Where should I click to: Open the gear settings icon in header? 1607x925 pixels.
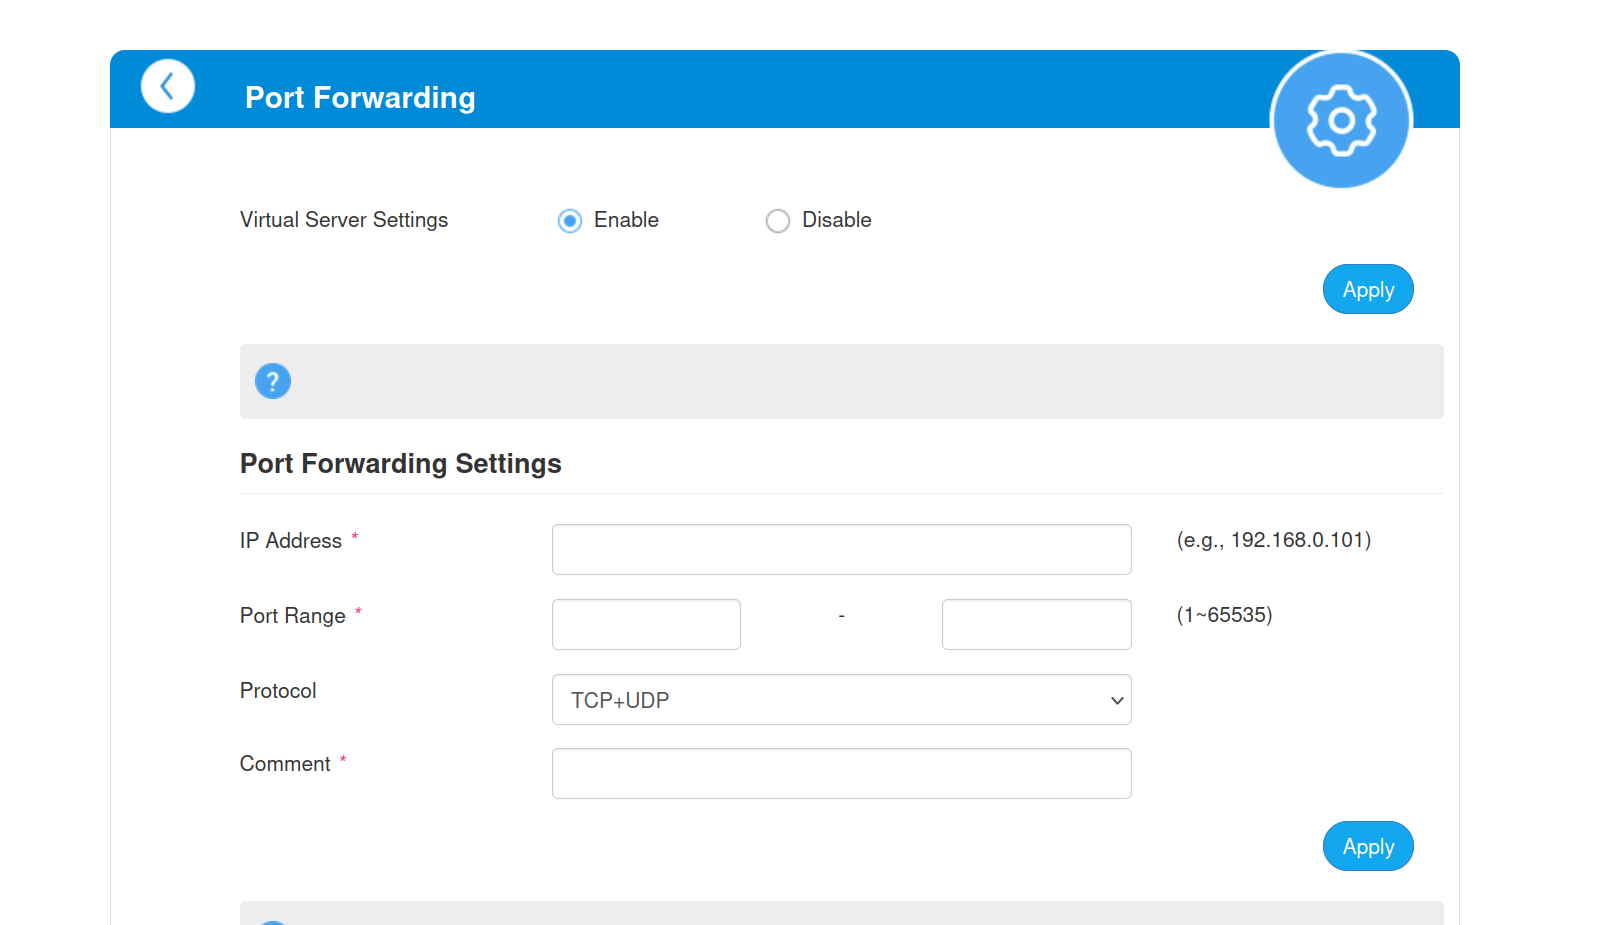1341,121
